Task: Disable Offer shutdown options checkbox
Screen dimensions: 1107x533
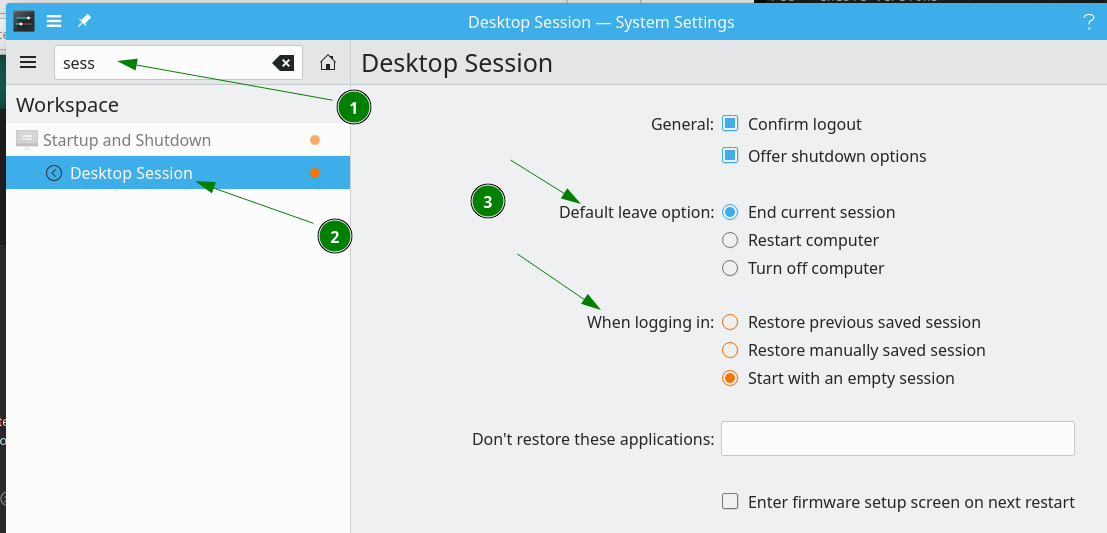Action: coord(730,155)
